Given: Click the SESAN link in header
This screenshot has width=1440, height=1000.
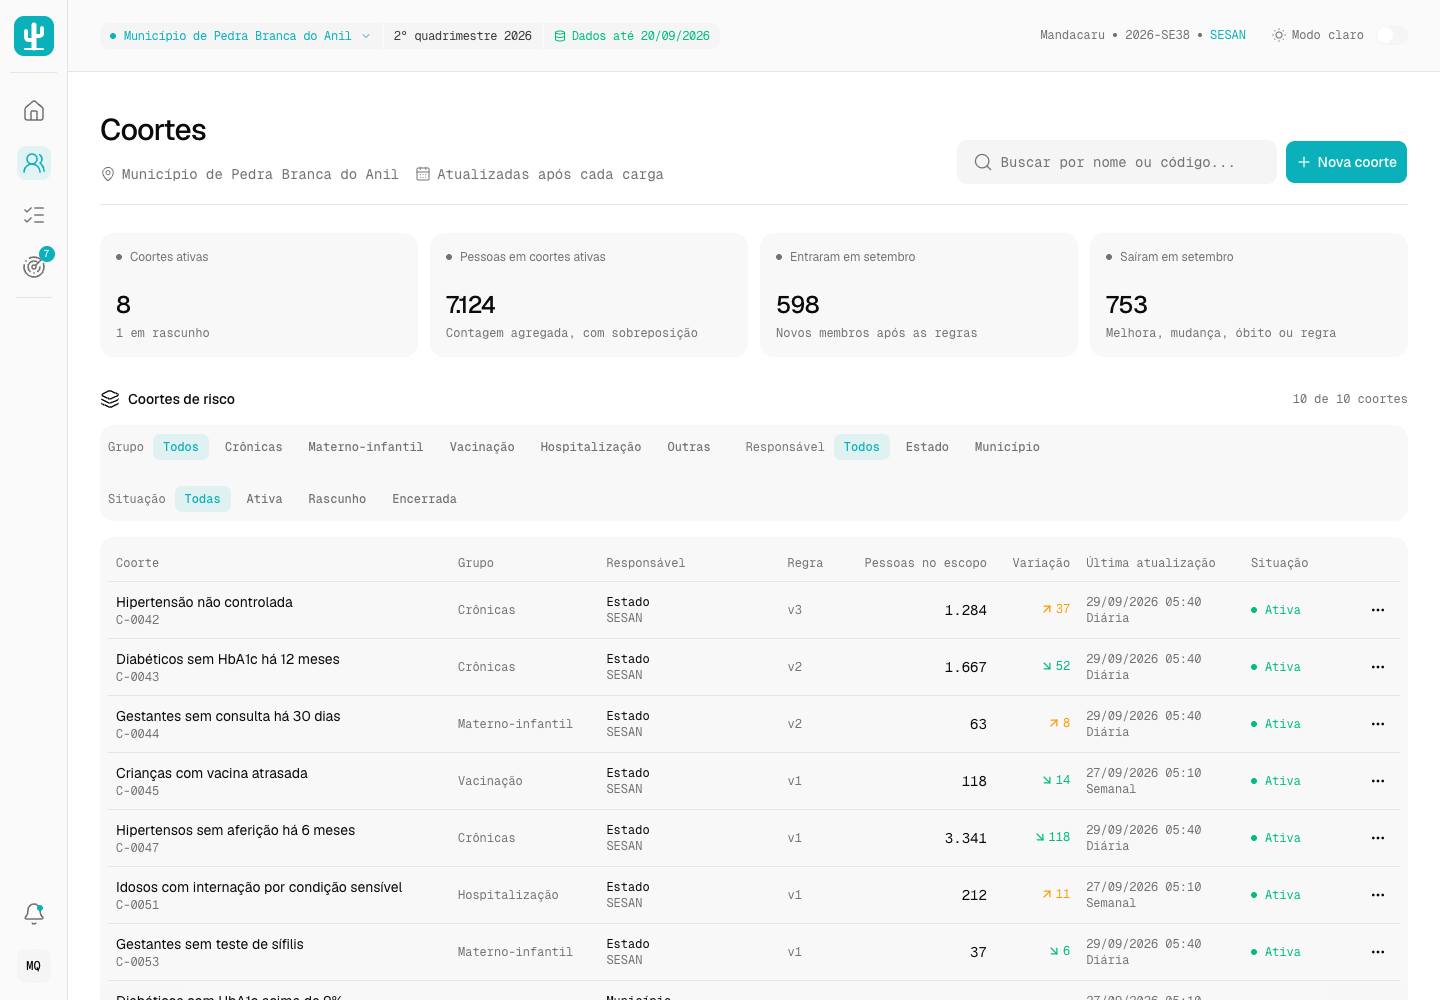Looking at the screenshot, I should [x=1228, y=35].
